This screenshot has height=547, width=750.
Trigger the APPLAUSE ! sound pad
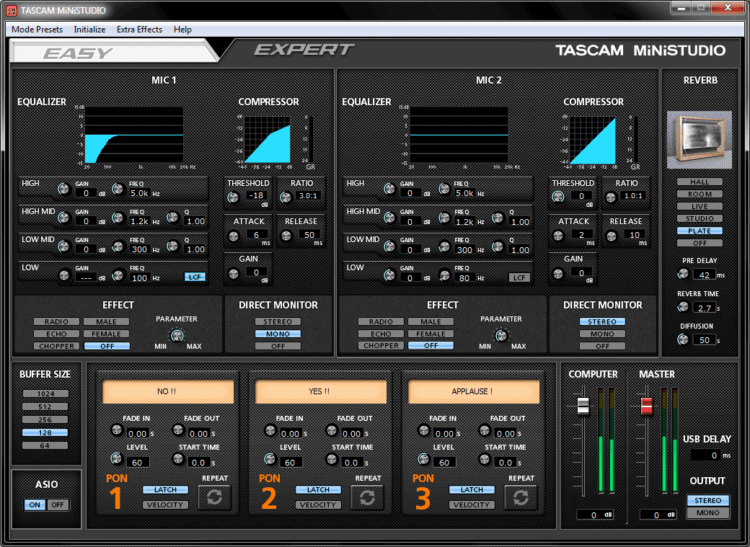click(x=474, y=392)
